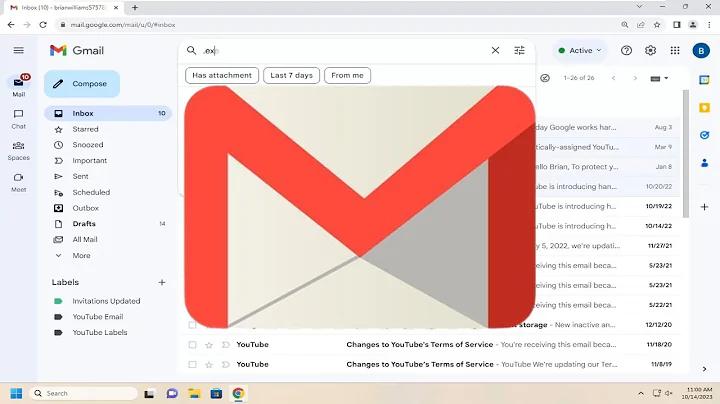
Task: Apply the From me filter chip
Action: pos(347,76)
